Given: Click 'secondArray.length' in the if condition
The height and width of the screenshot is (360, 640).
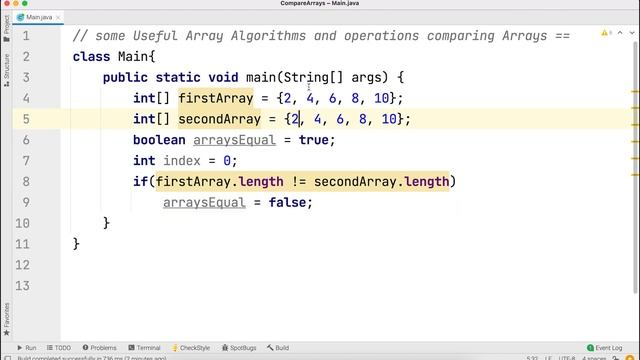Looking at the screenshot, I should click(381, 182).
